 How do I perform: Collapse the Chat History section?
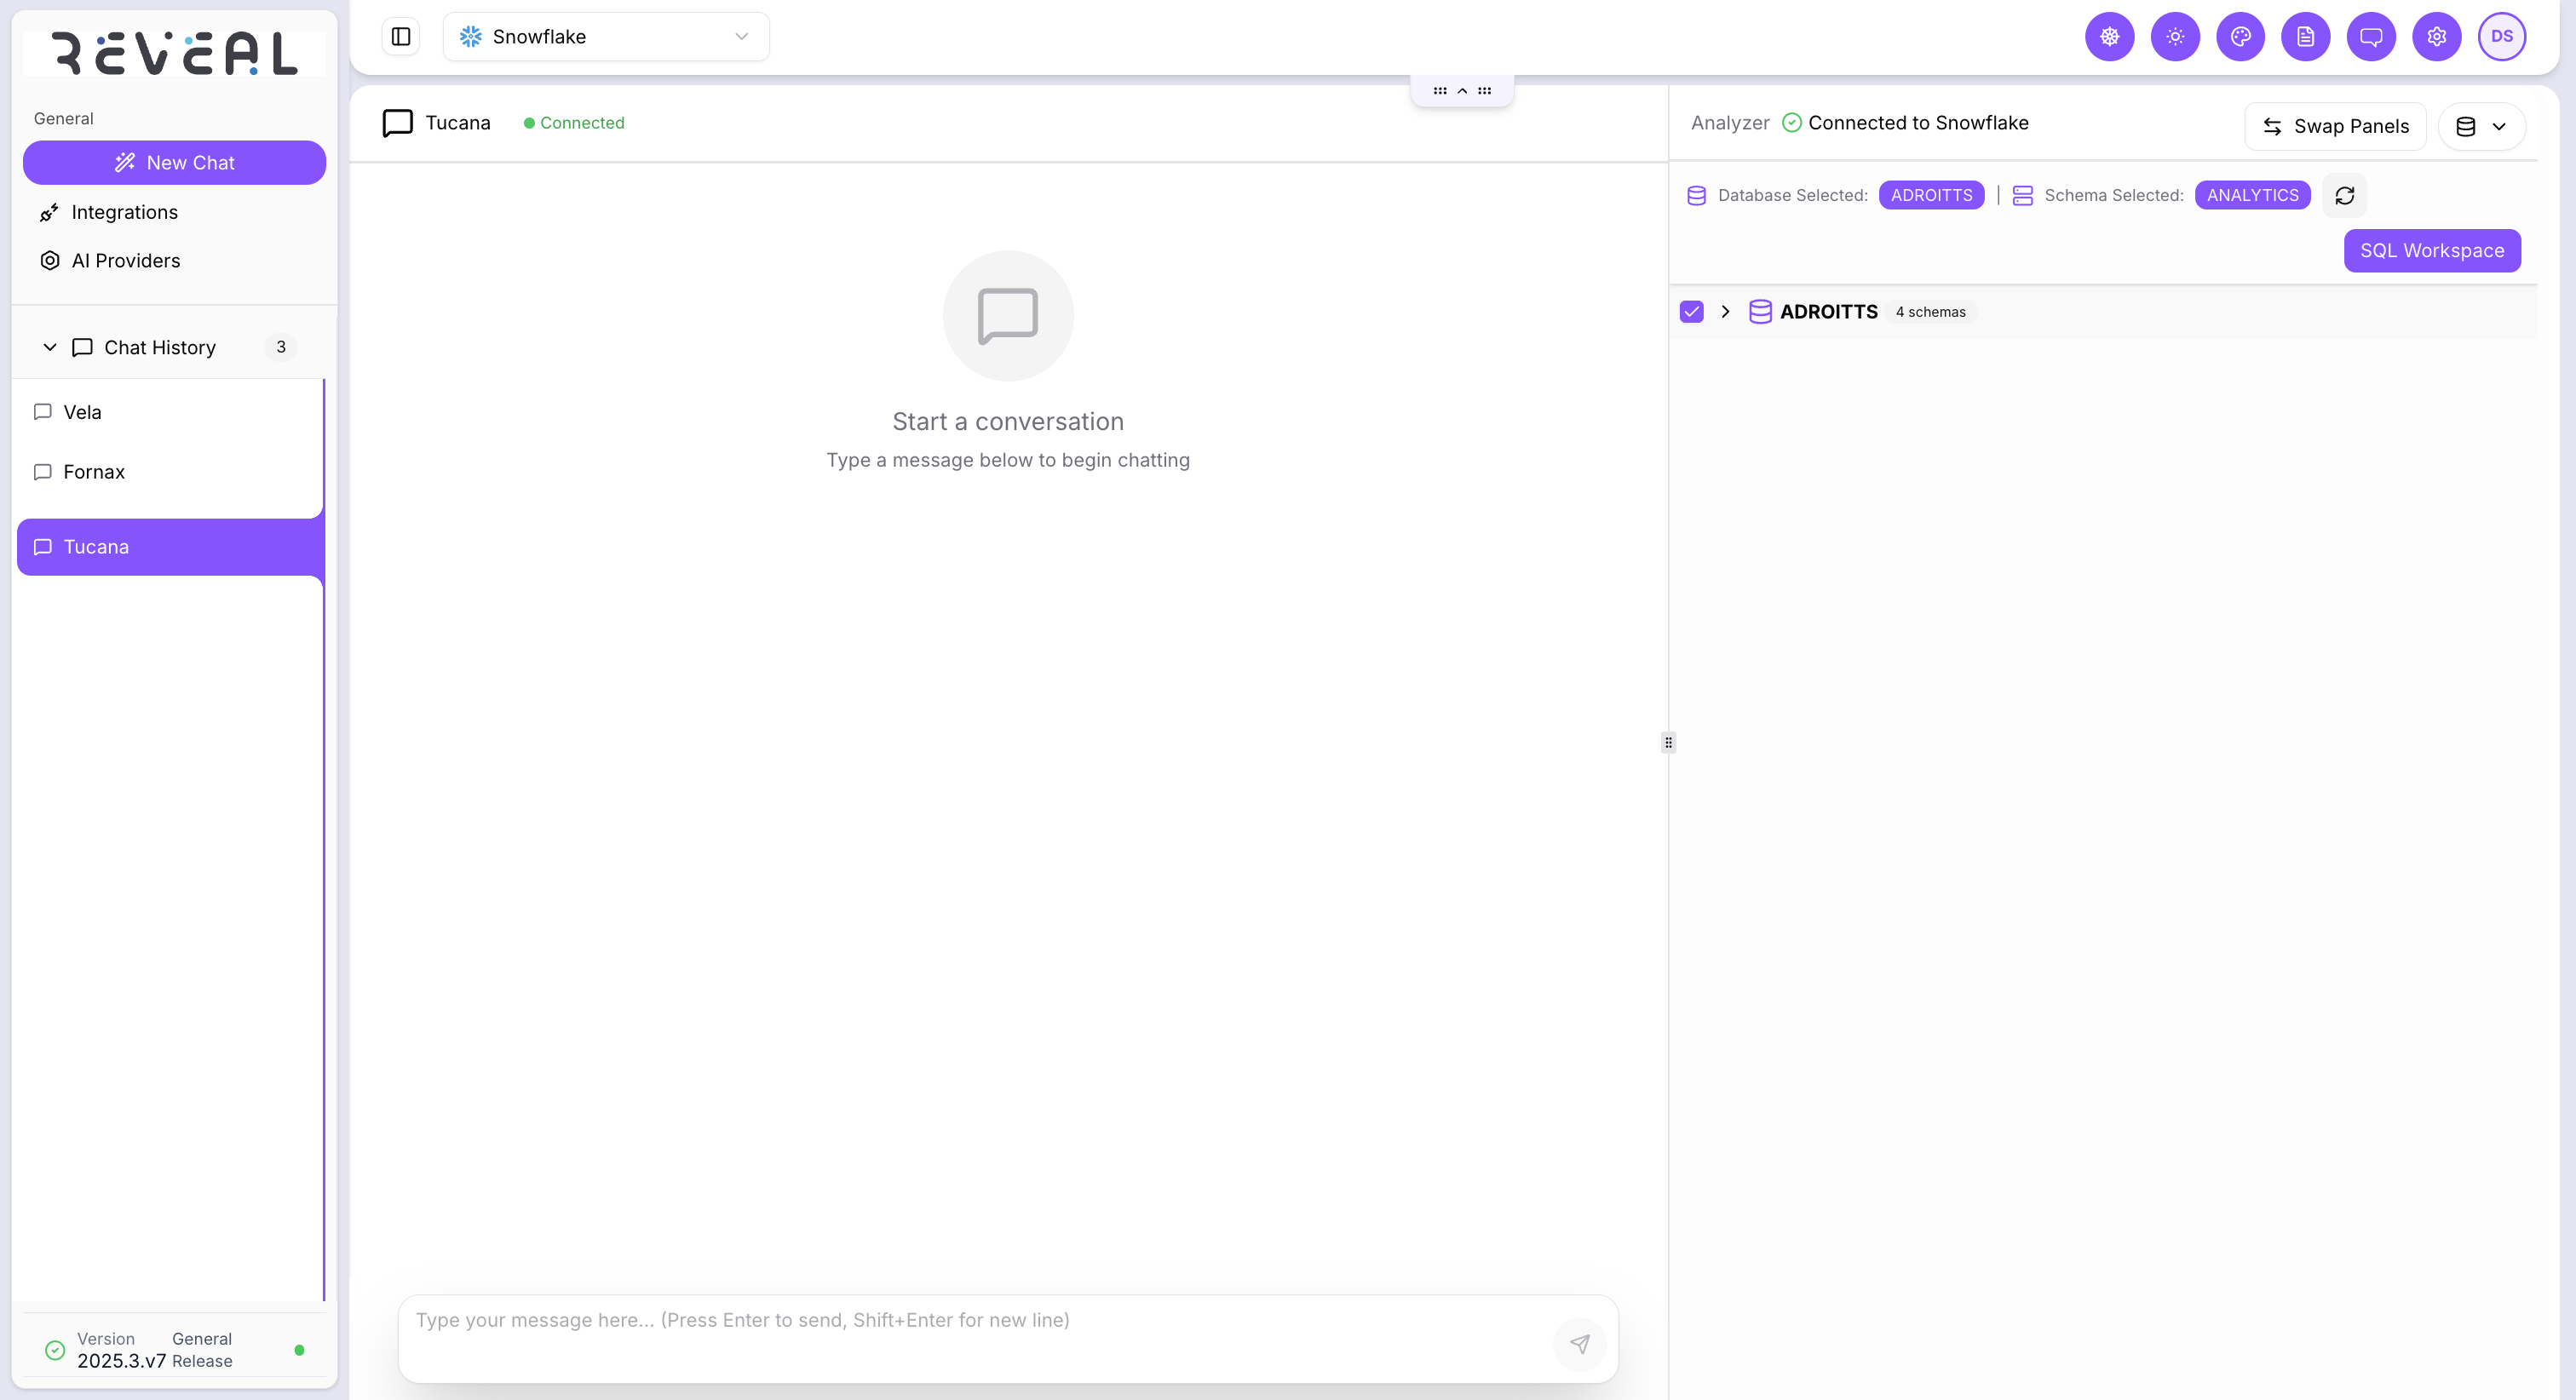click(49, 347)
